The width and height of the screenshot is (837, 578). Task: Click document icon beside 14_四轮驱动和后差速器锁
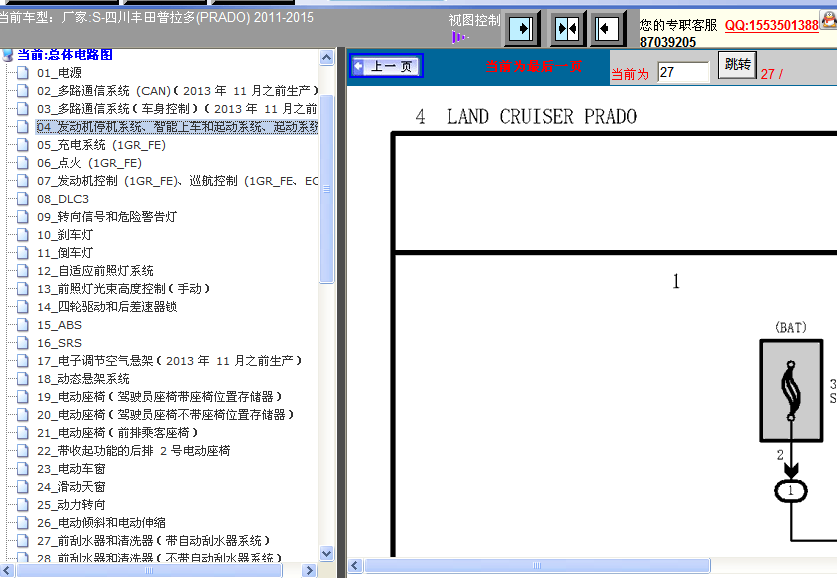point(22,307)
